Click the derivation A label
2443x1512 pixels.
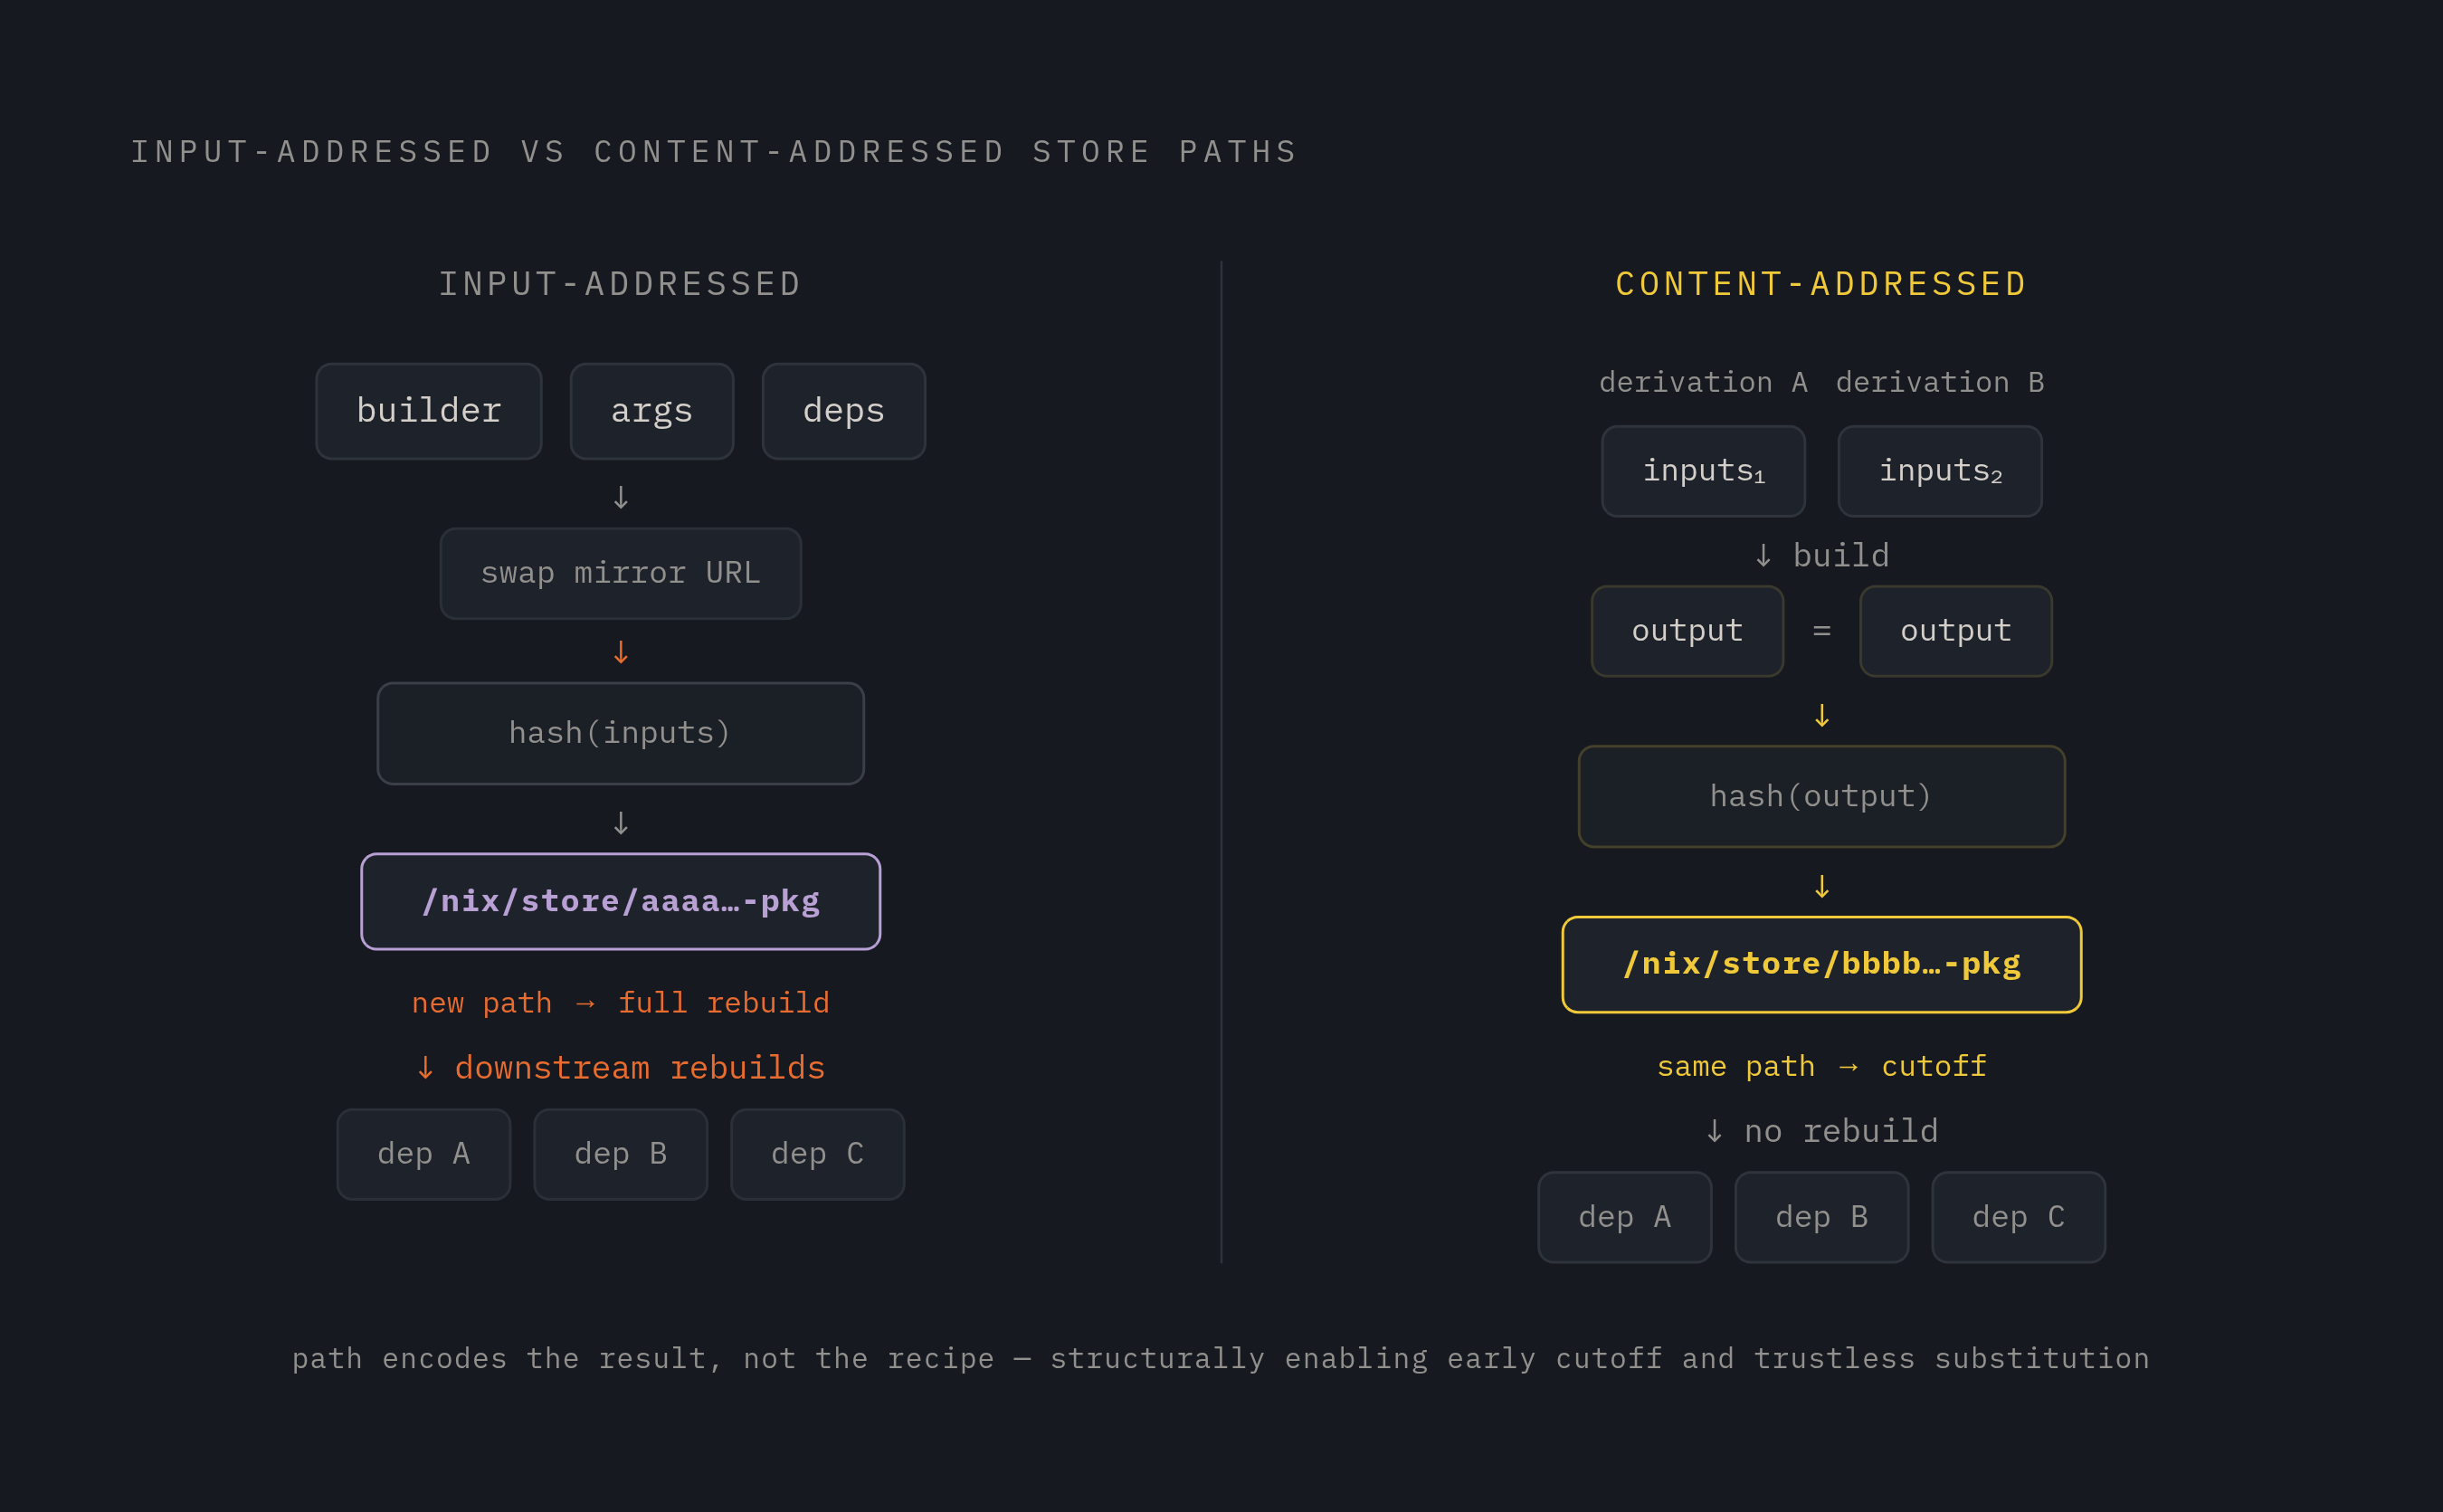(x=1704, y=382)
